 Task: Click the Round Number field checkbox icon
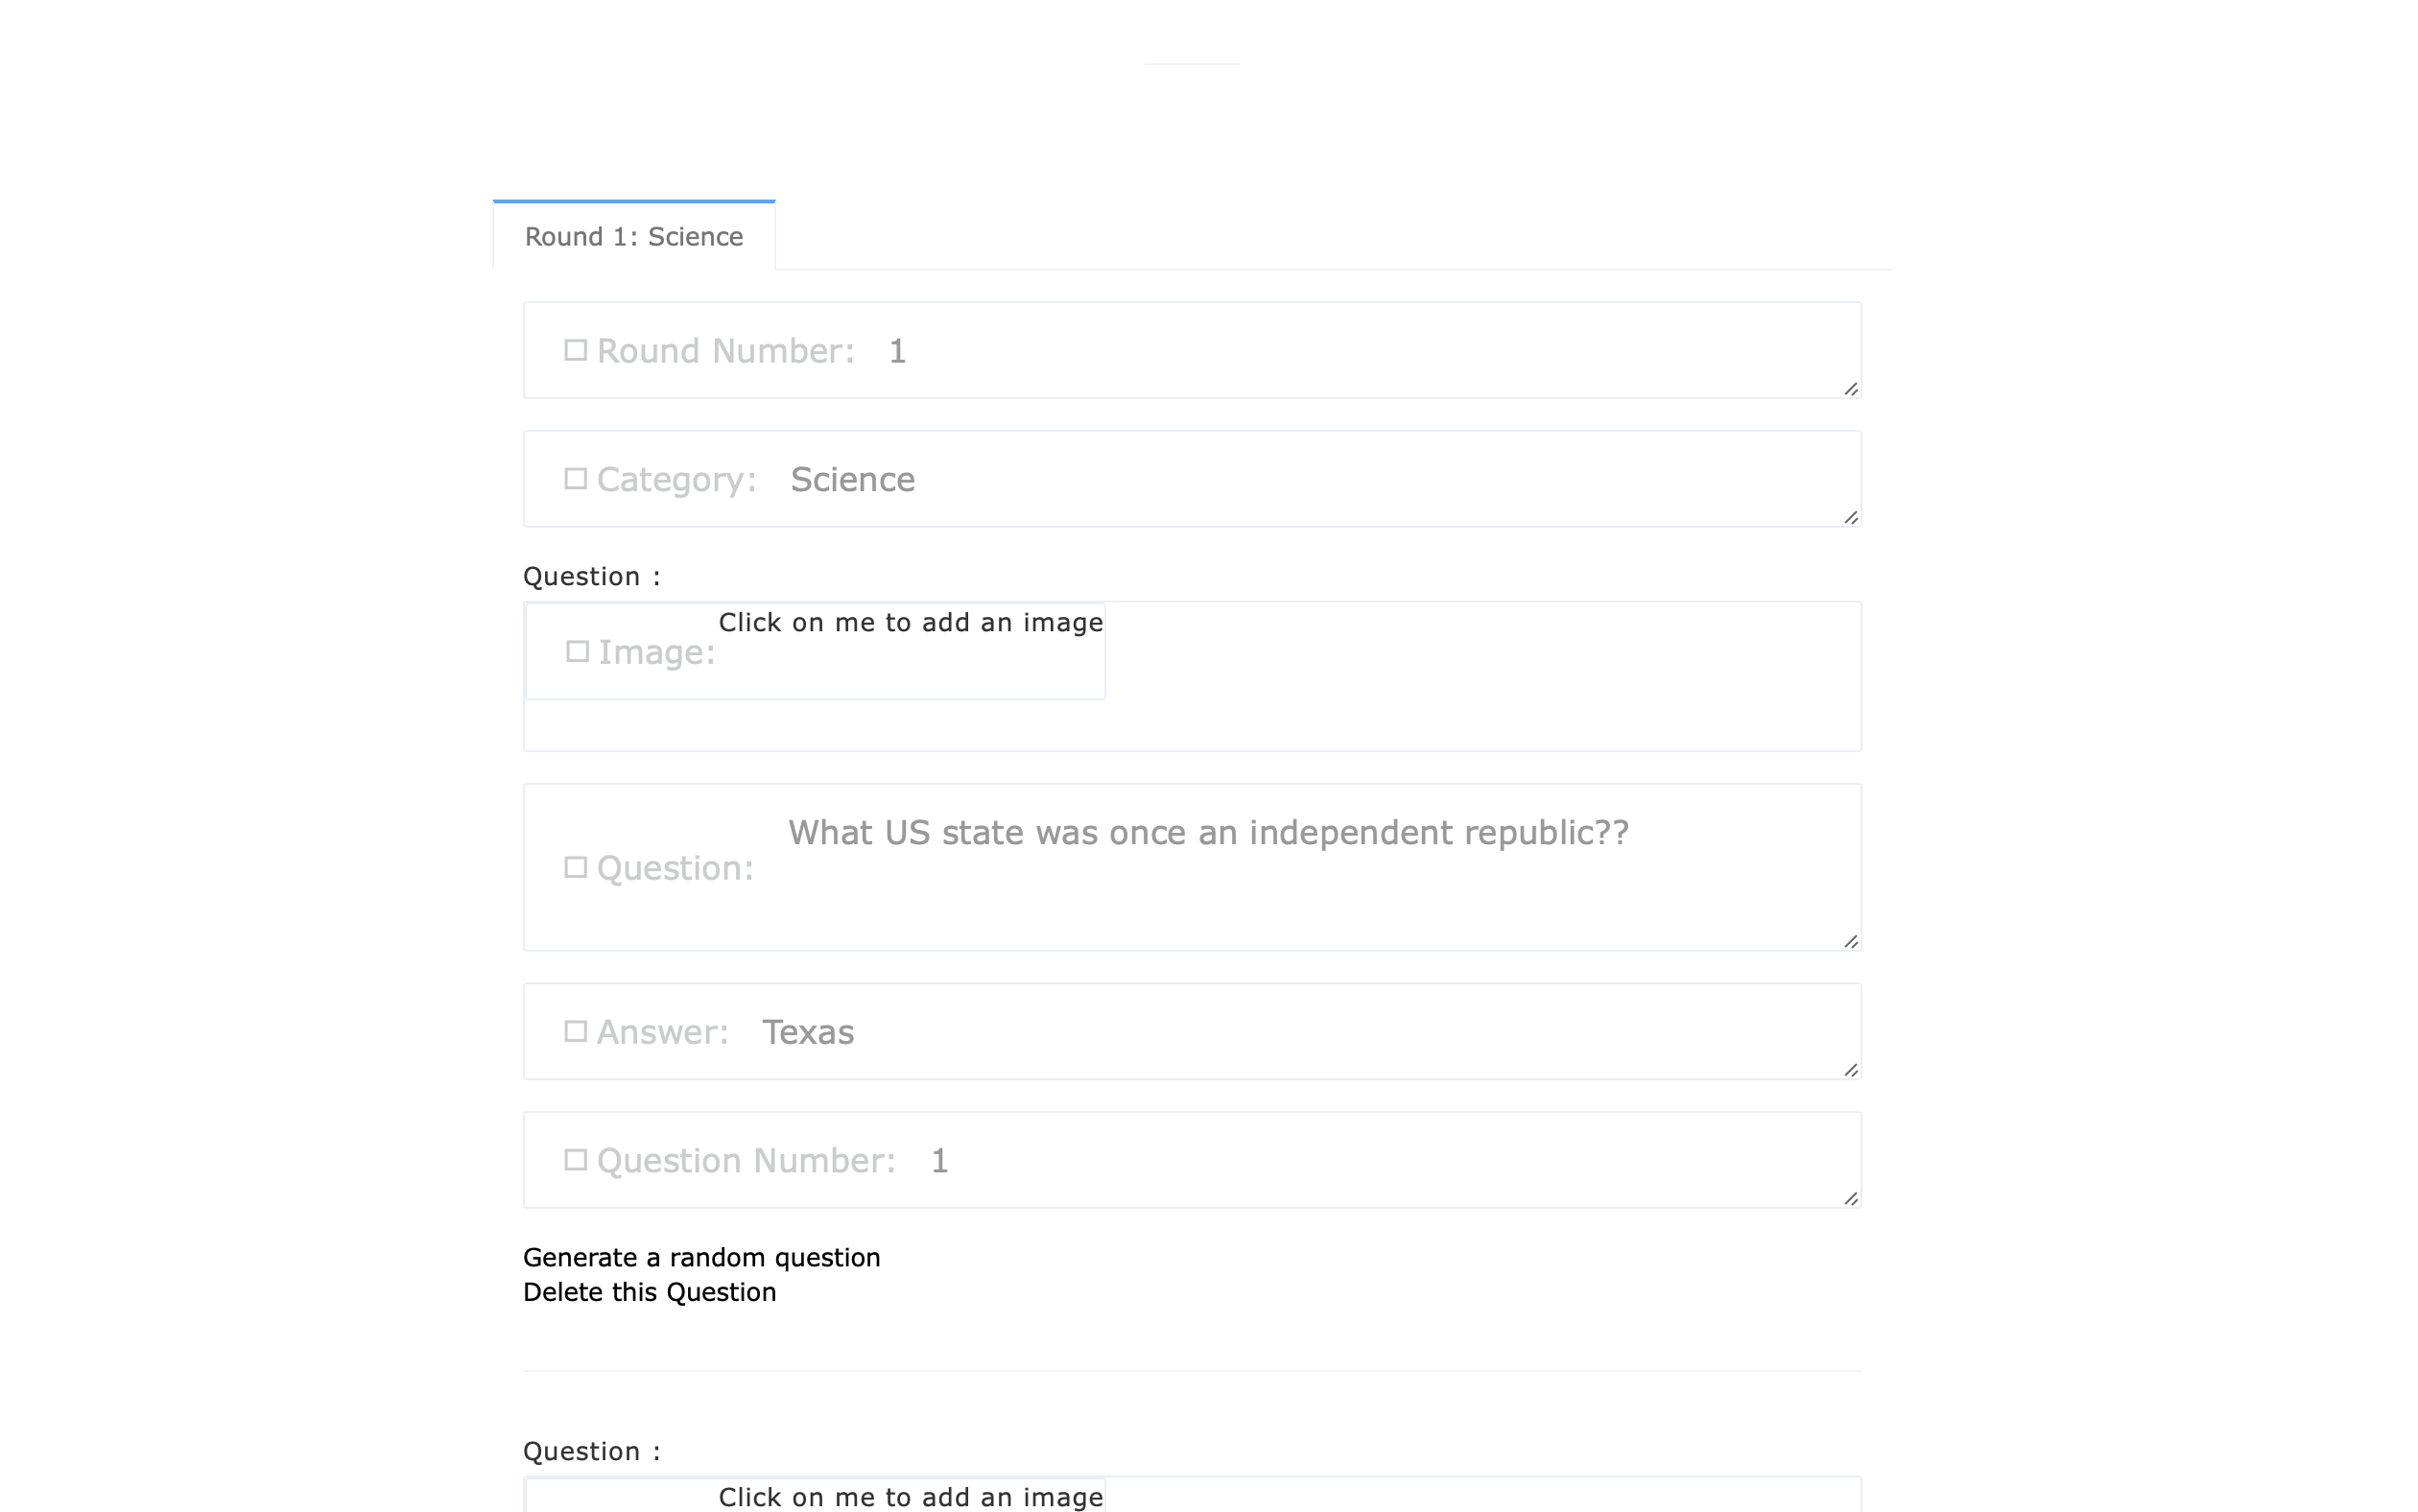(575, 350)
